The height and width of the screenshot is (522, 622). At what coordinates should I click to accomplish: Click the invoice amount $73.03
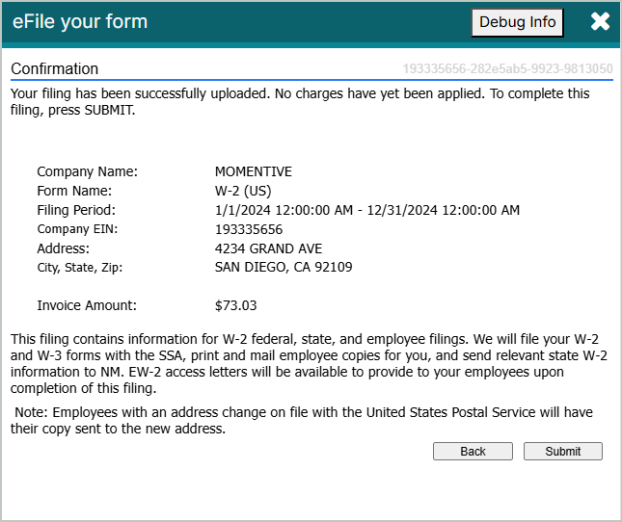coord(236,306)
